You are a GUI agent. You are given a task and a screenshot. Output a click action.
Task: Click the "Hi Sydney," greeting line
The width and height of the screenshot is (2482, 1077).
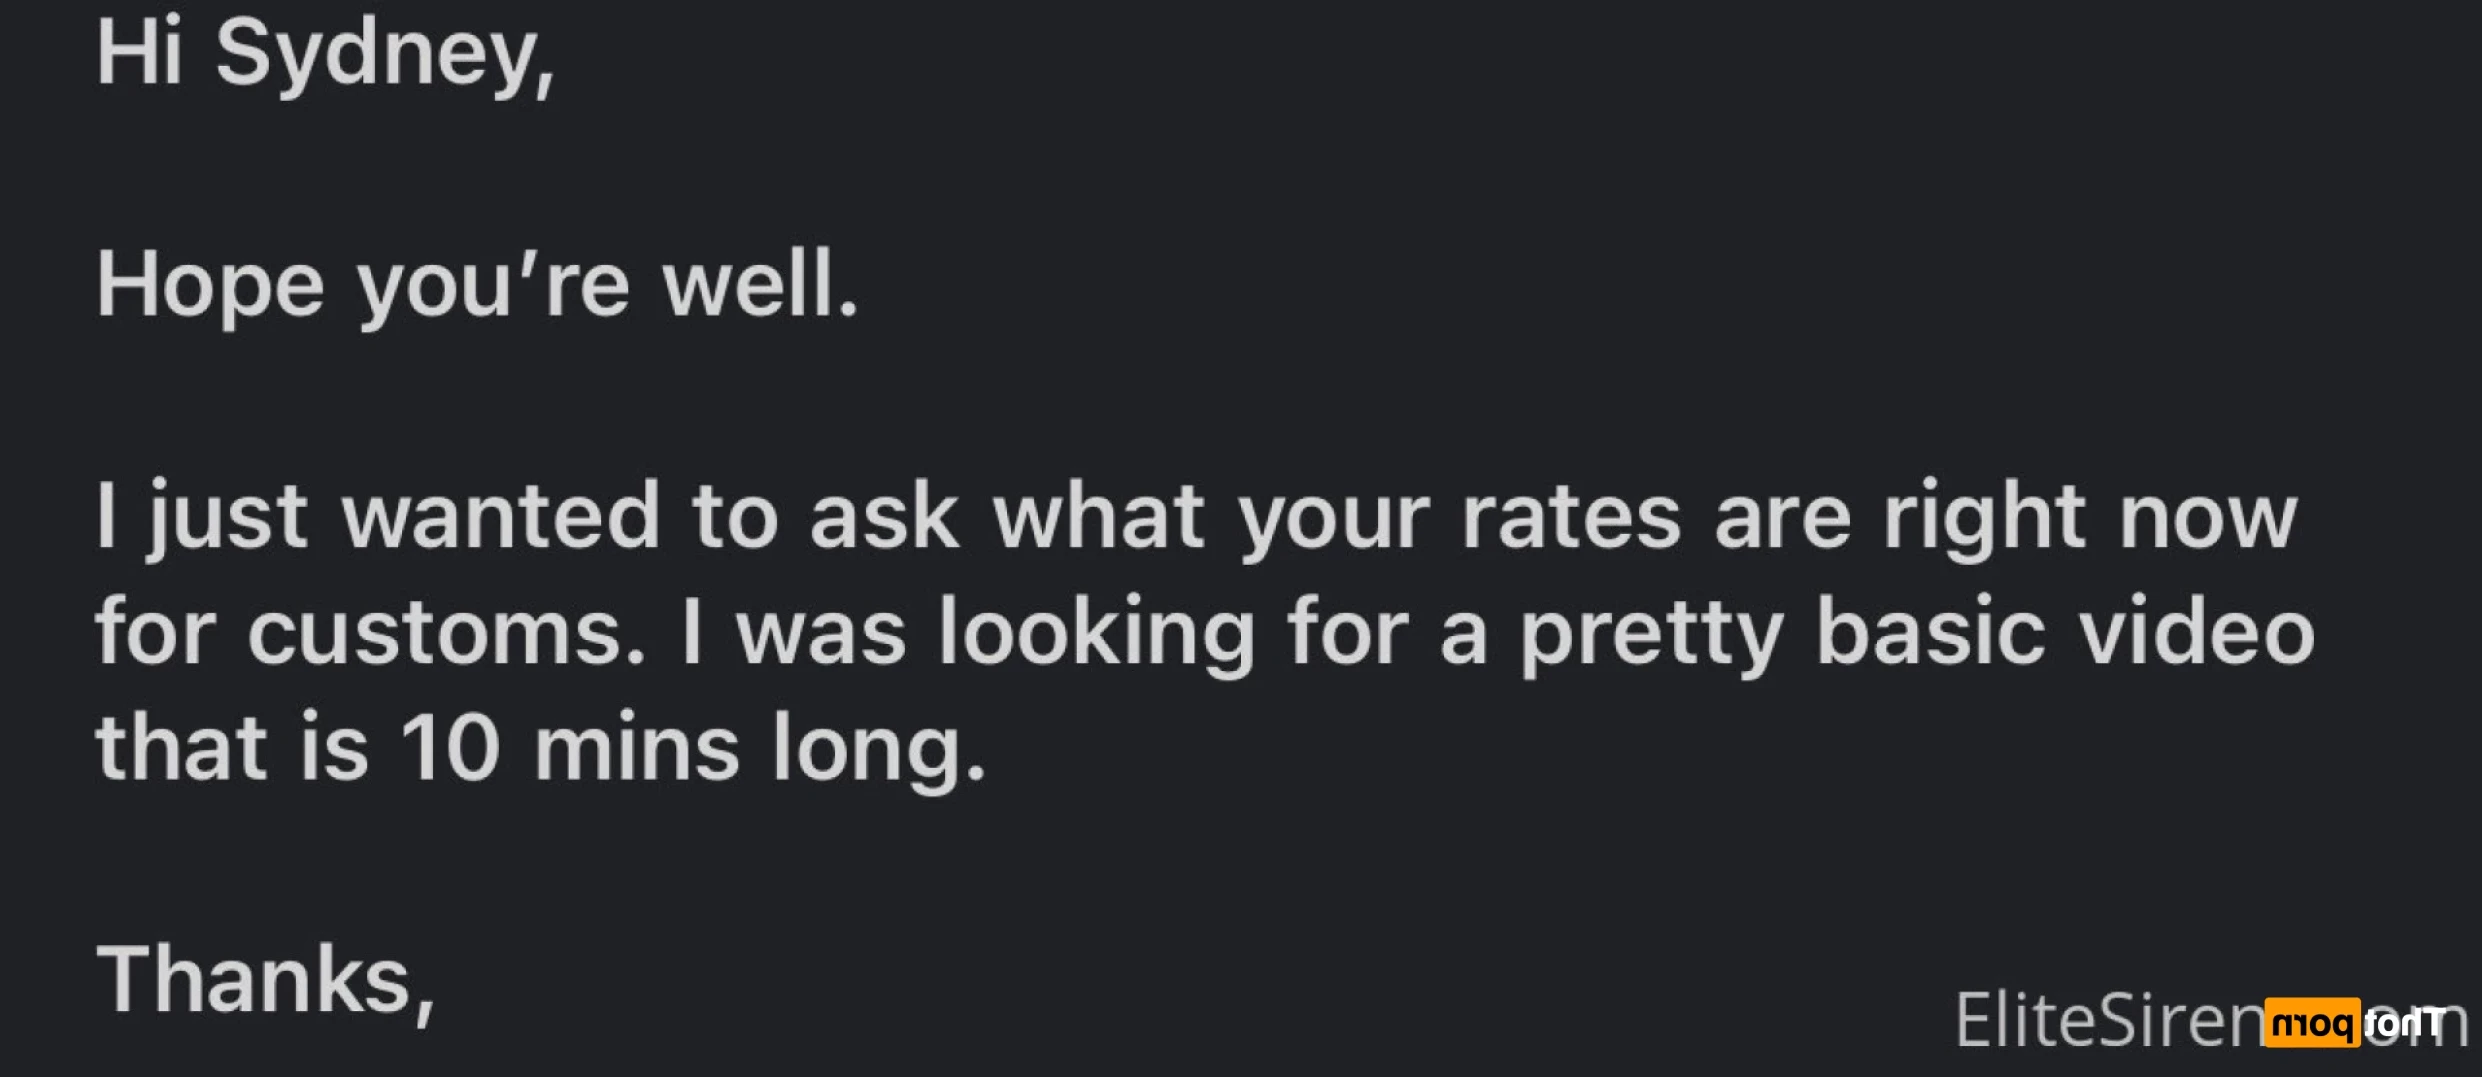(x=325, y=56)
